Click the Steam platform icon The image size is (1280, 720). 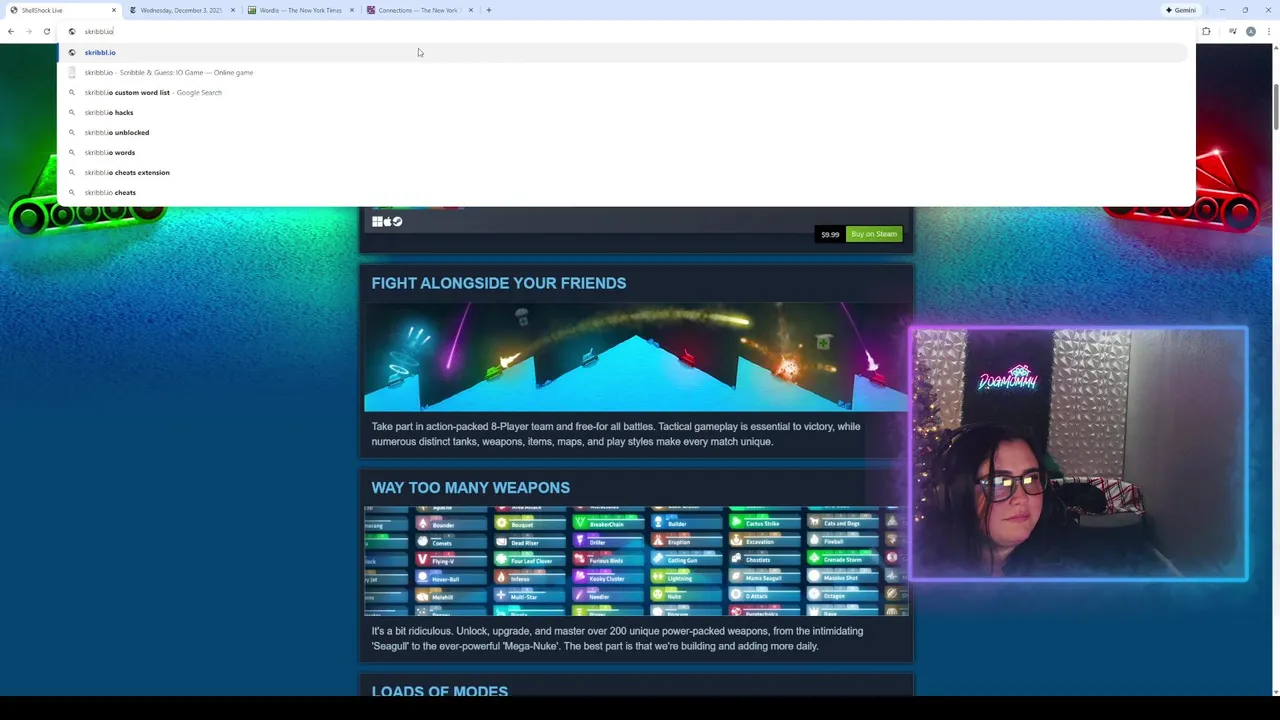tap(397, 221)
